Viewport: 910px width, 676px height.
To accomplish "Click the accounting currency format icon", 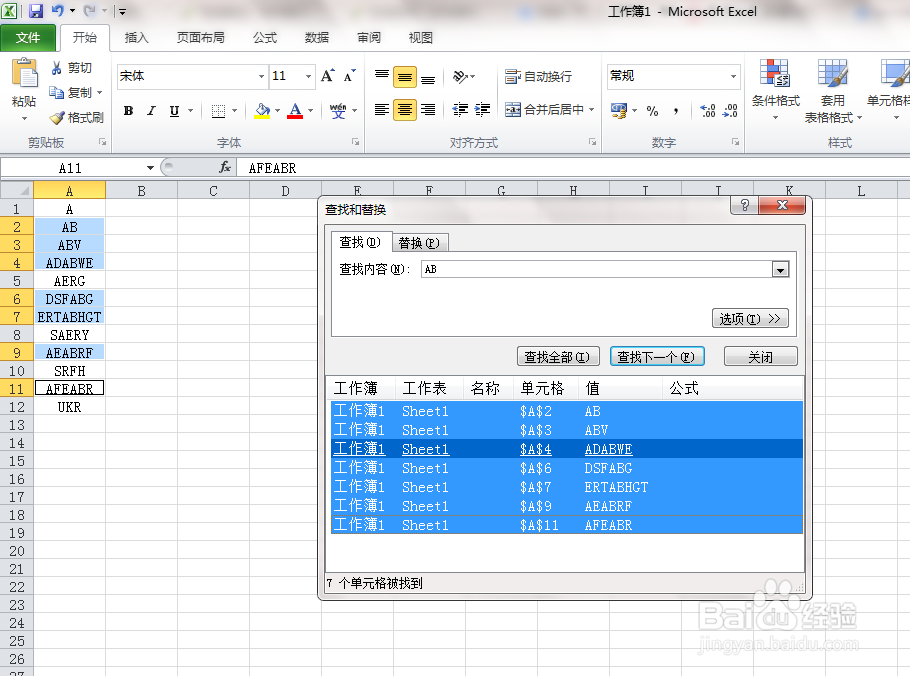I will click(619, 110).
